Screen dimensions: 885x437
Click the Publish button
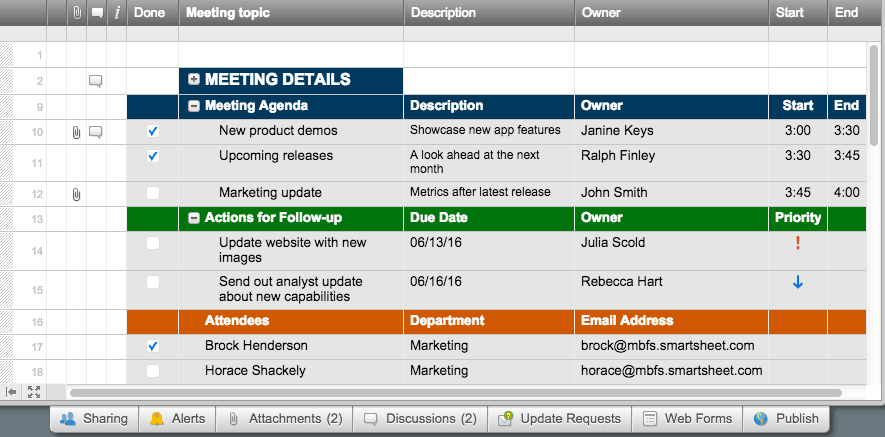[x=787, y=419]
